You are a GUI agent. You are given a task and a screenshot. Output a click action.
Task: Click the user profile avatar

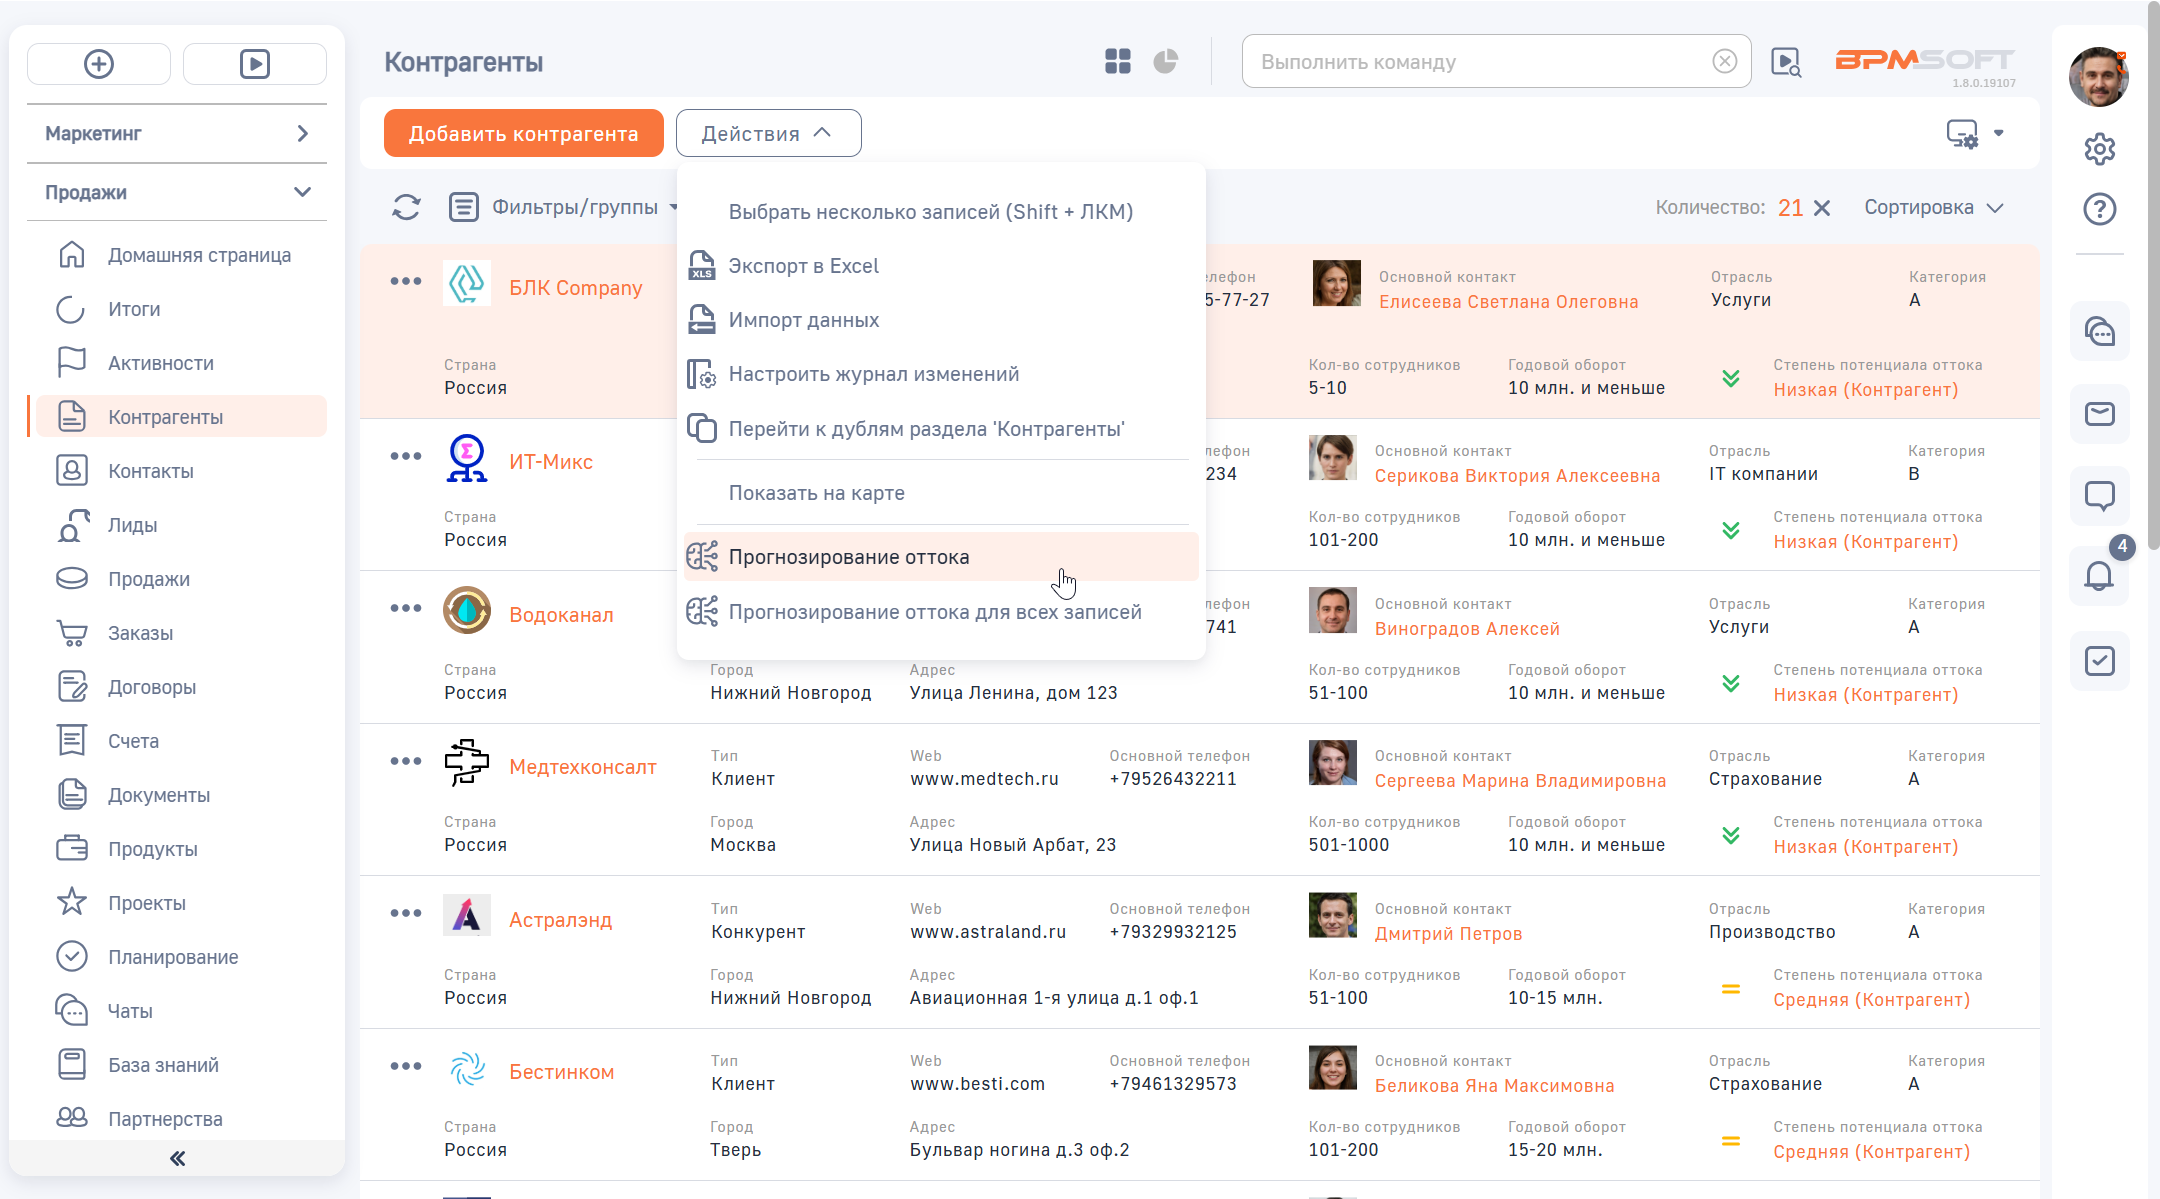[x=2099, y=77]
